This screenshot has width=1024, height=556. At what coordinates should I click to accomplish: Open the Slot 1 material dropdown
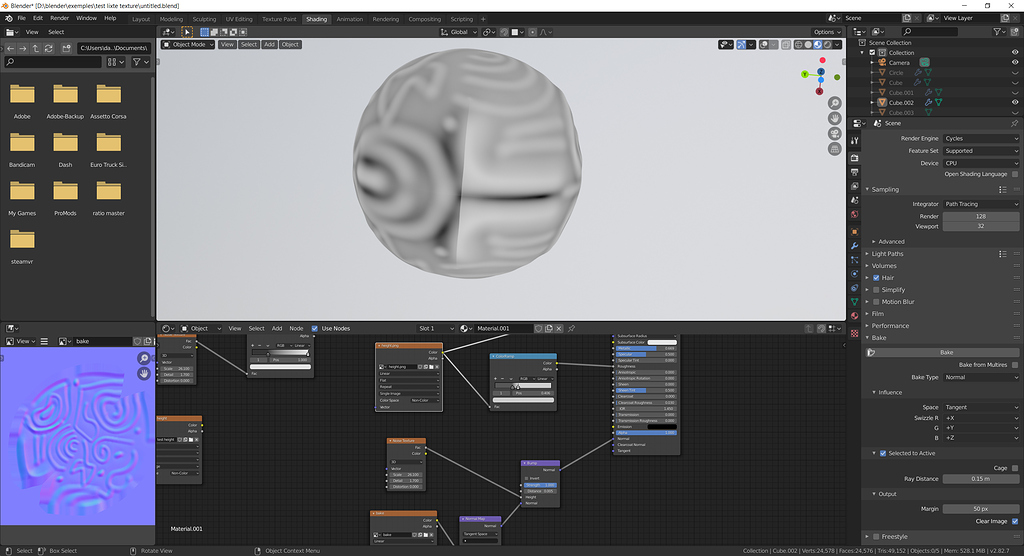436,329
